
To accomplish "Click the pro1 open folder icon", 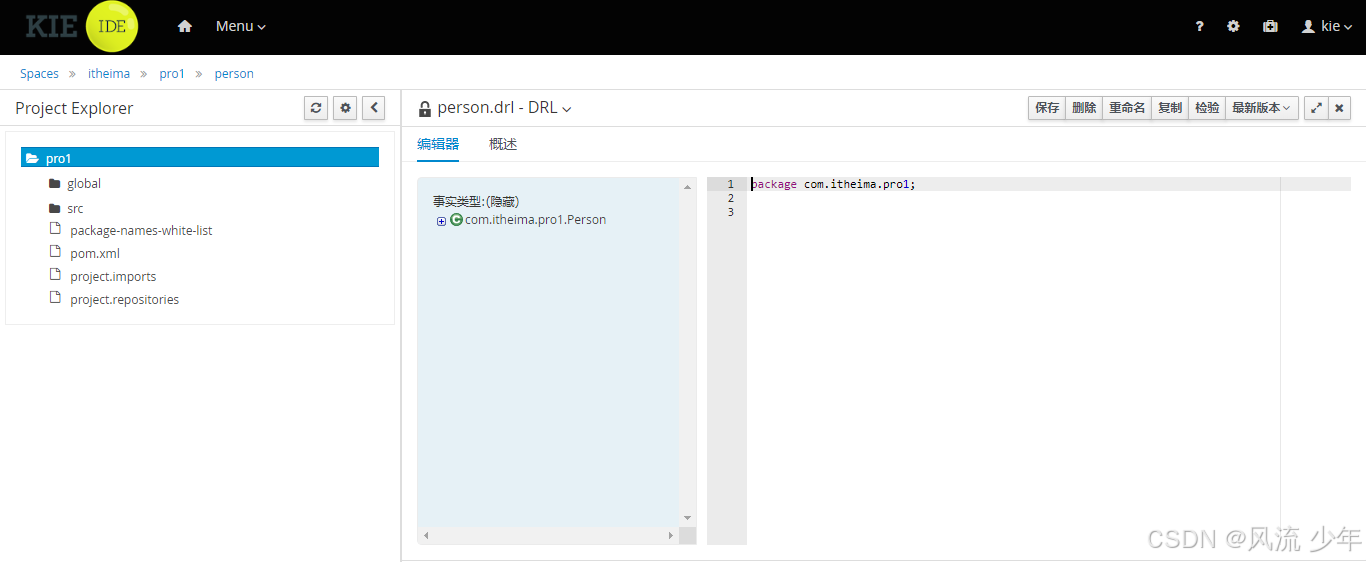I will (33, 158).
